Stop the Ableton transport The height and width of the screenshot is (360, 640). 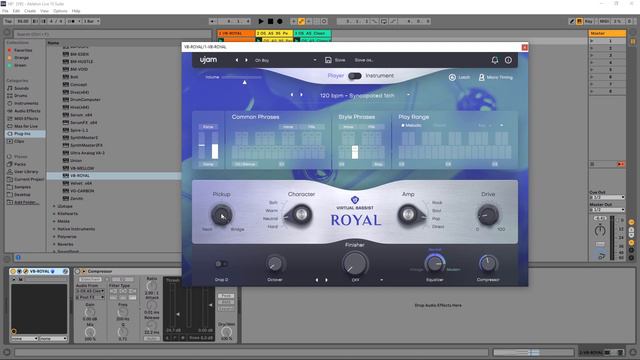270,21
